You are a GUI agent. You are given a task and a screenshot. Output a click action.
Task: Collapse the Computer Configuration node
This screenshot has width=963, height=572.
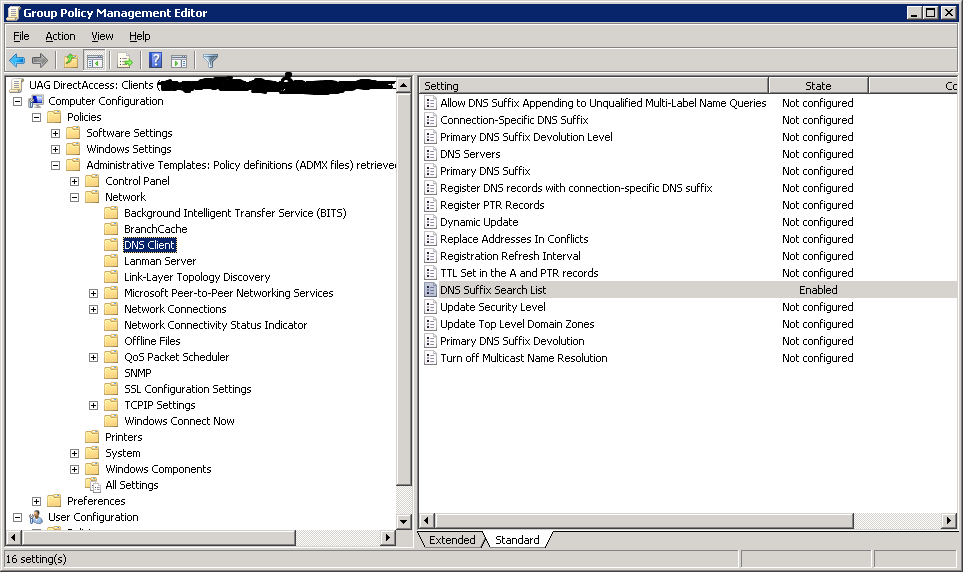pos(17,101)
